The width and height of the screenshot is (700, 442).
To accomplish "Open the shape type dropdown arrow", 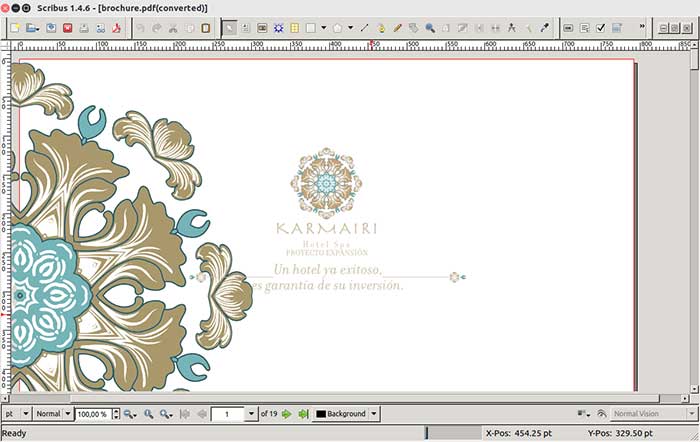I will pyautogui.click(x=324, y=28).
